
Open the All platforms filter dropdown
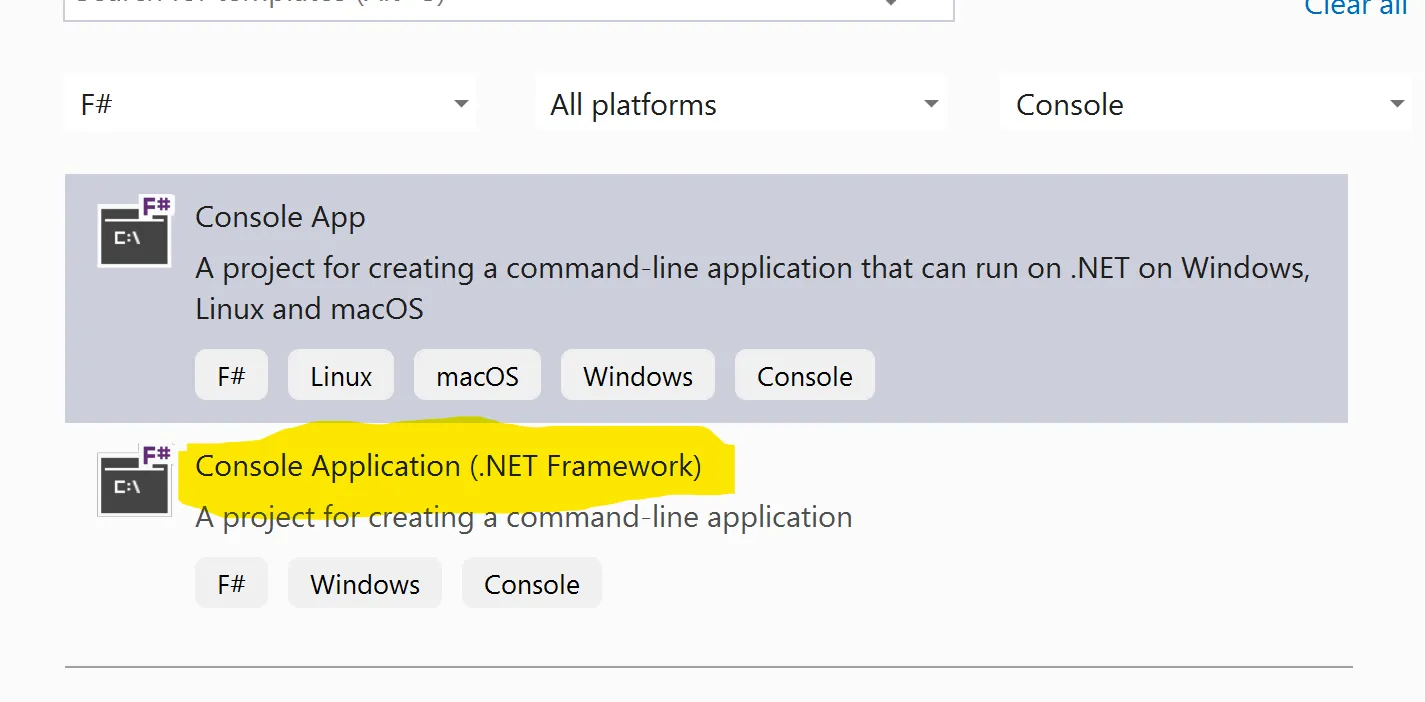pos(741,104)
